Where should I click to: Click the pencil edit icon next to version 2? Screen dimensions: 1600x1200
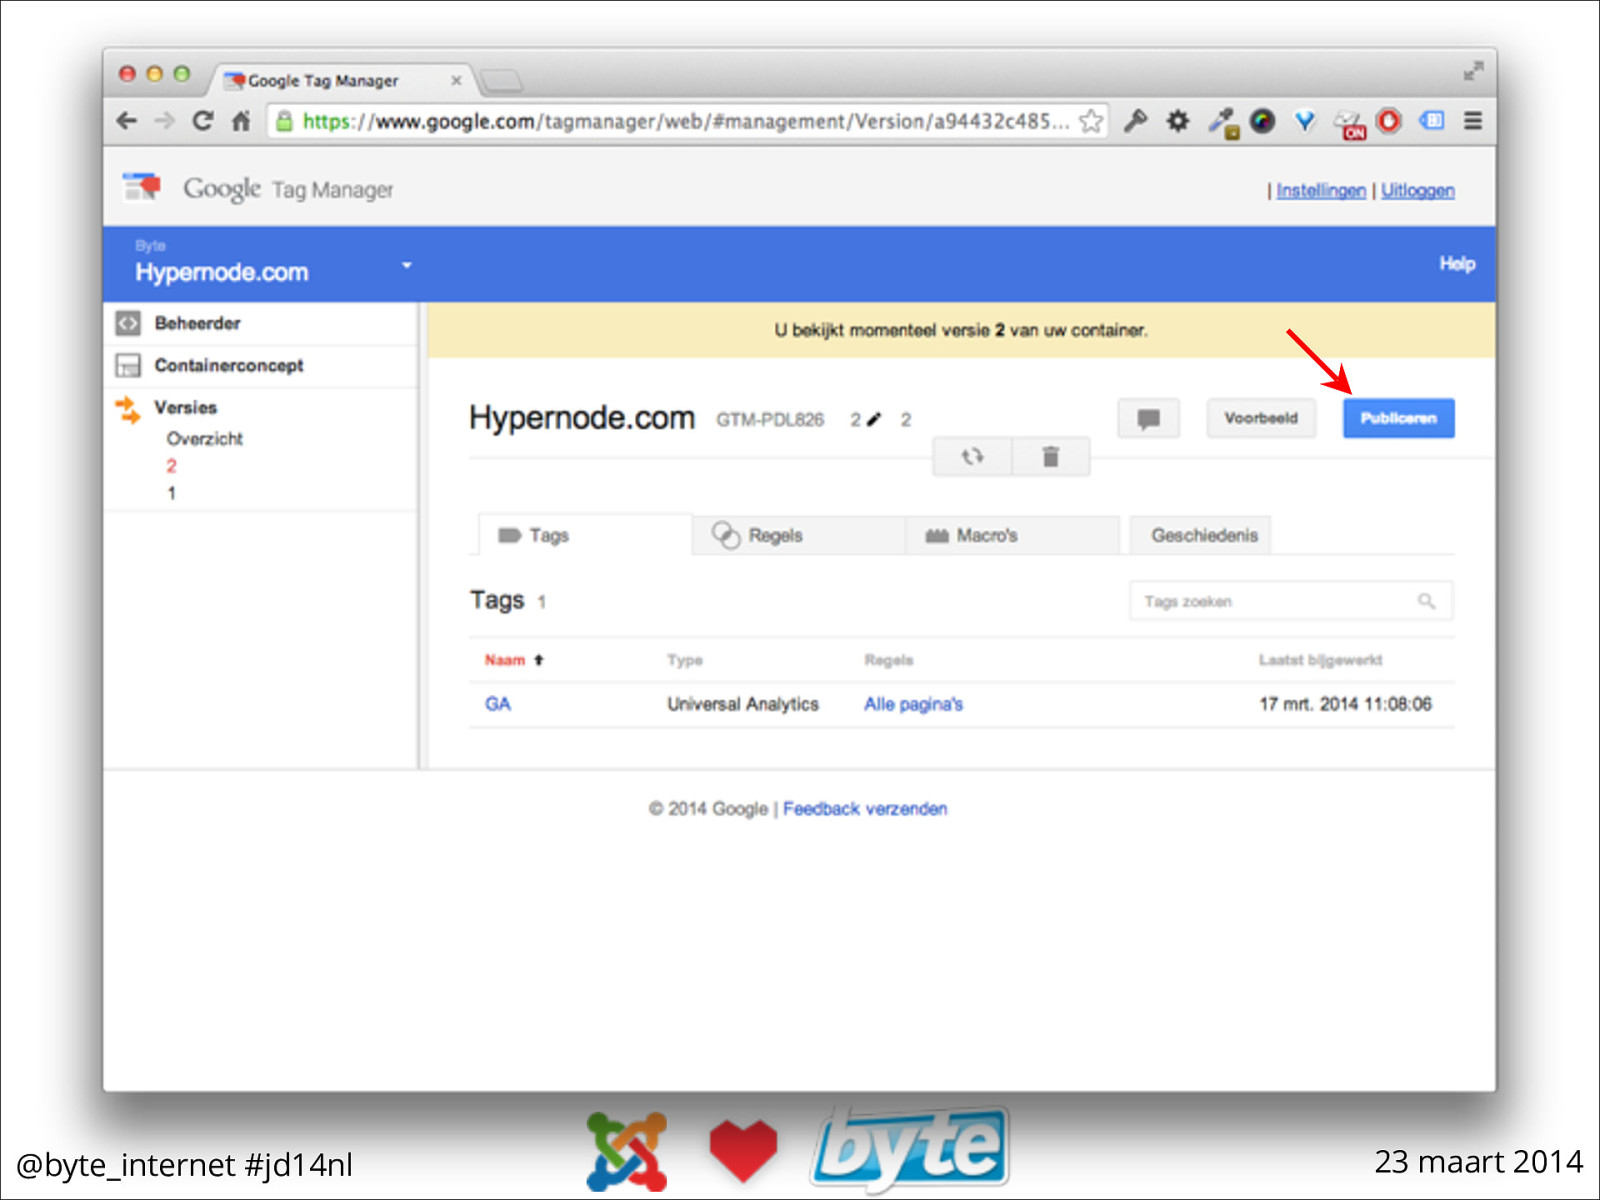tap(874, 419)
